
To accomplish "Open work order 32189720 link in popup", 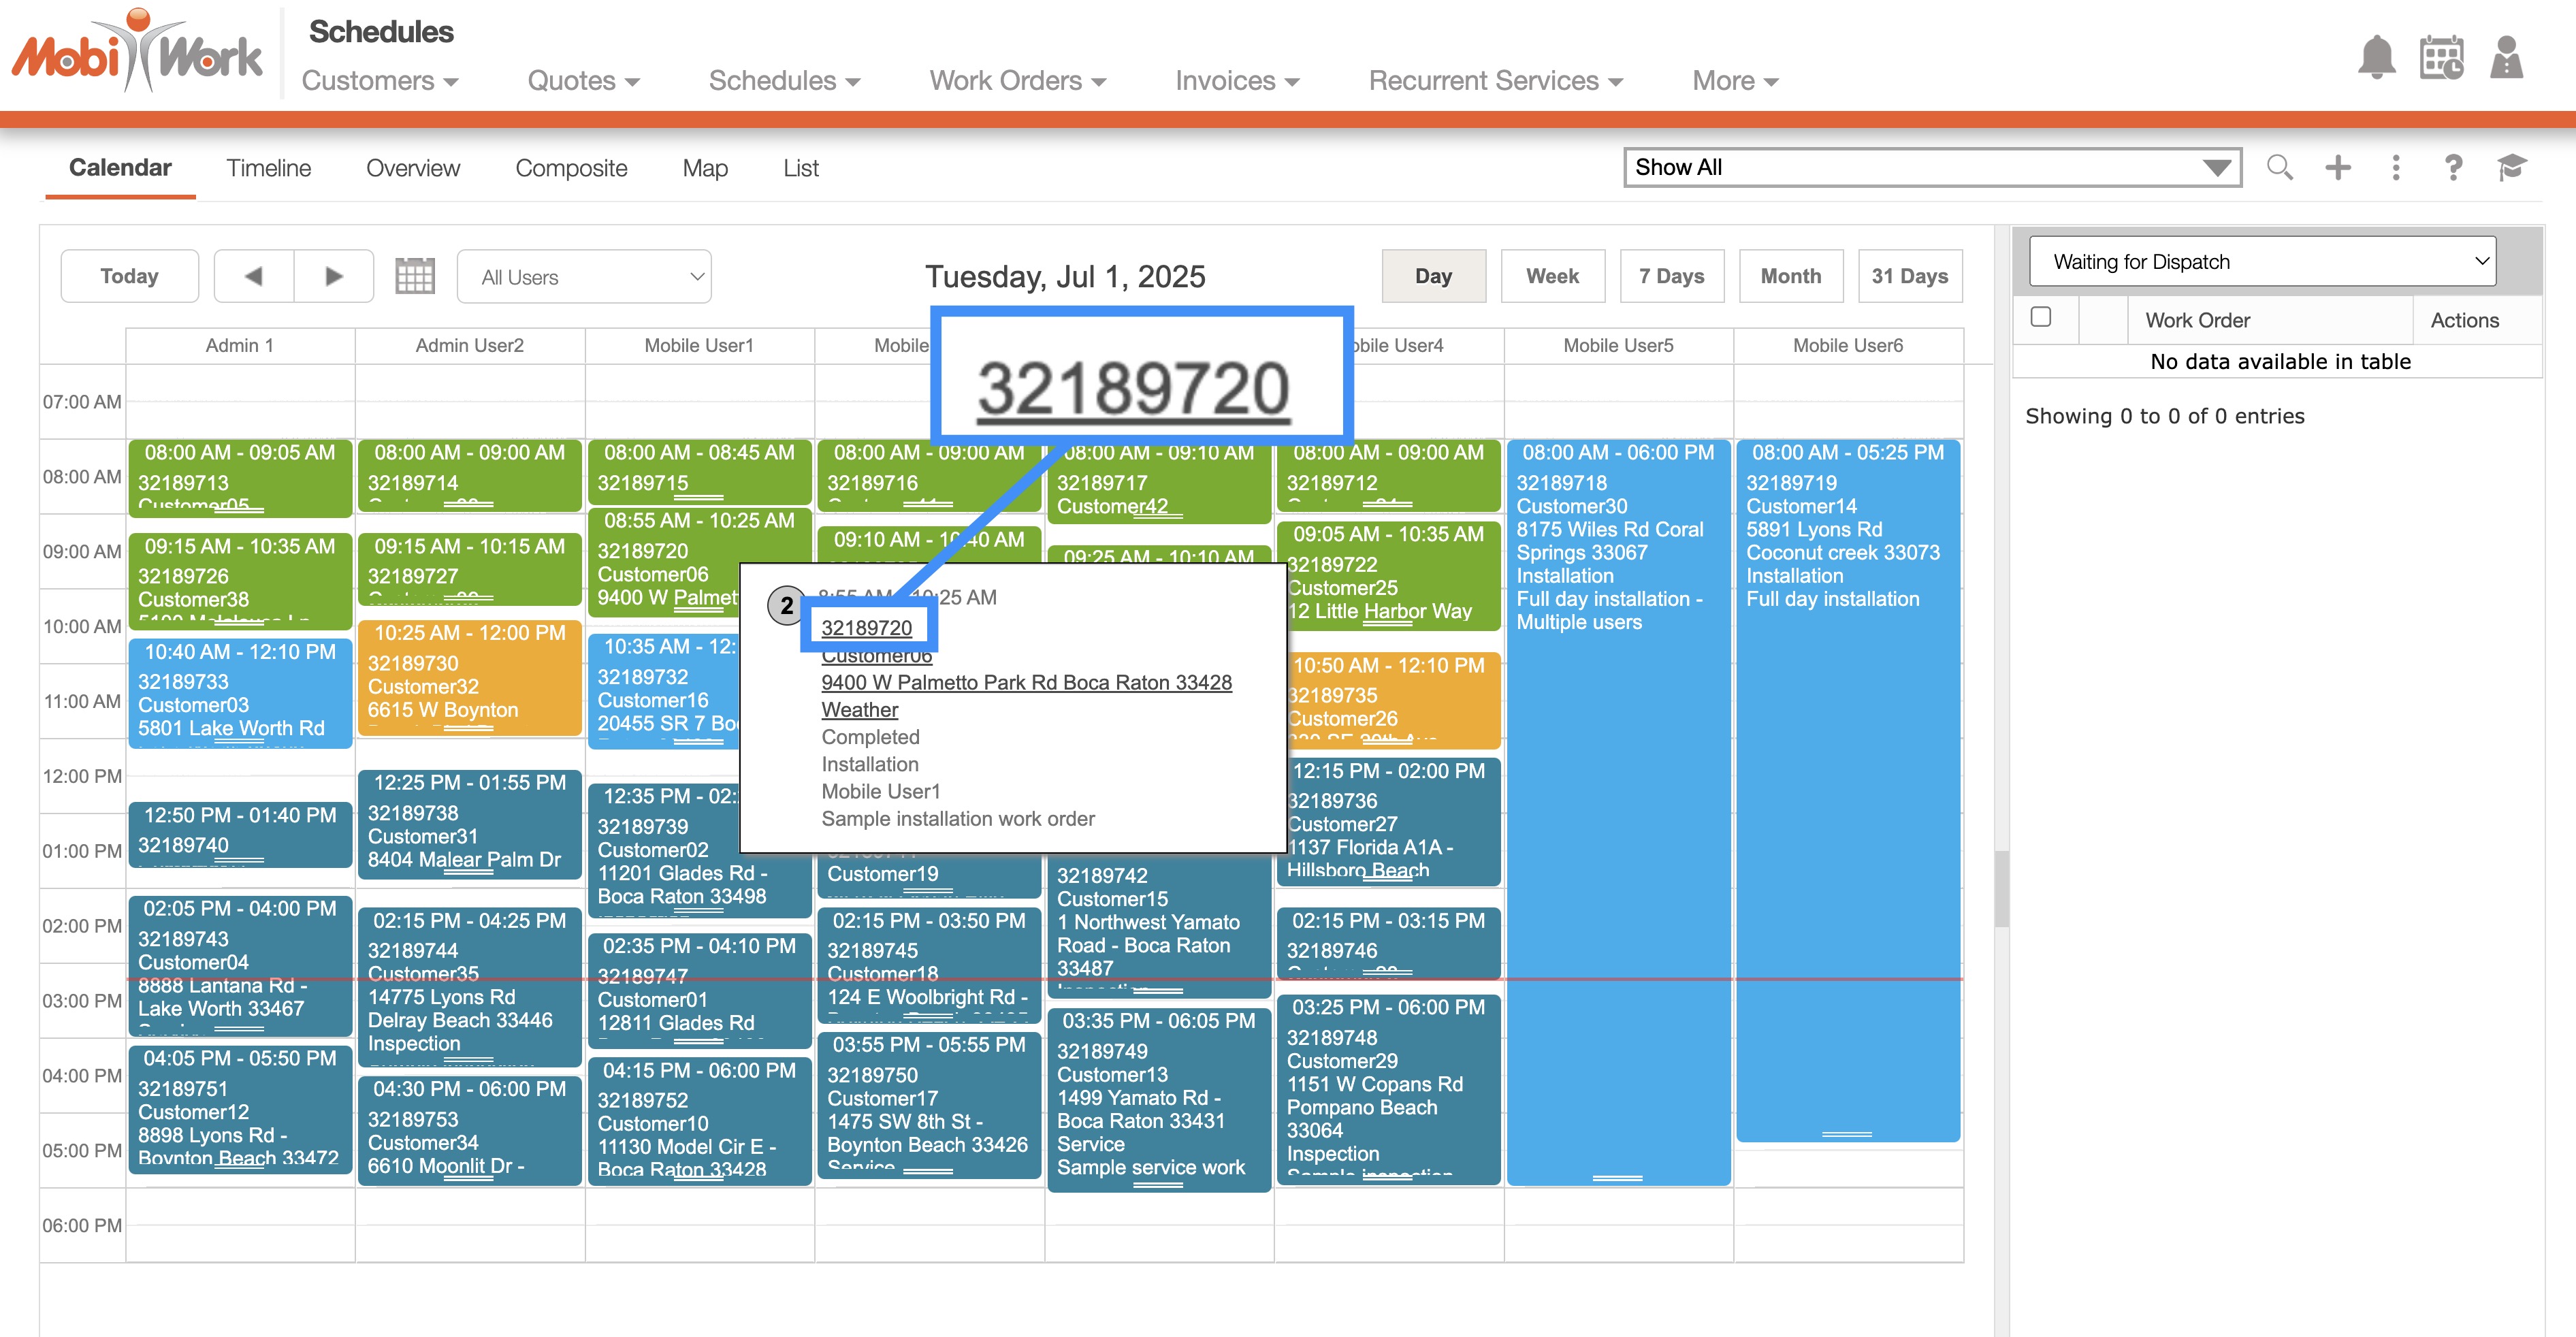I will pyautogui.click(x=866, y=628).
